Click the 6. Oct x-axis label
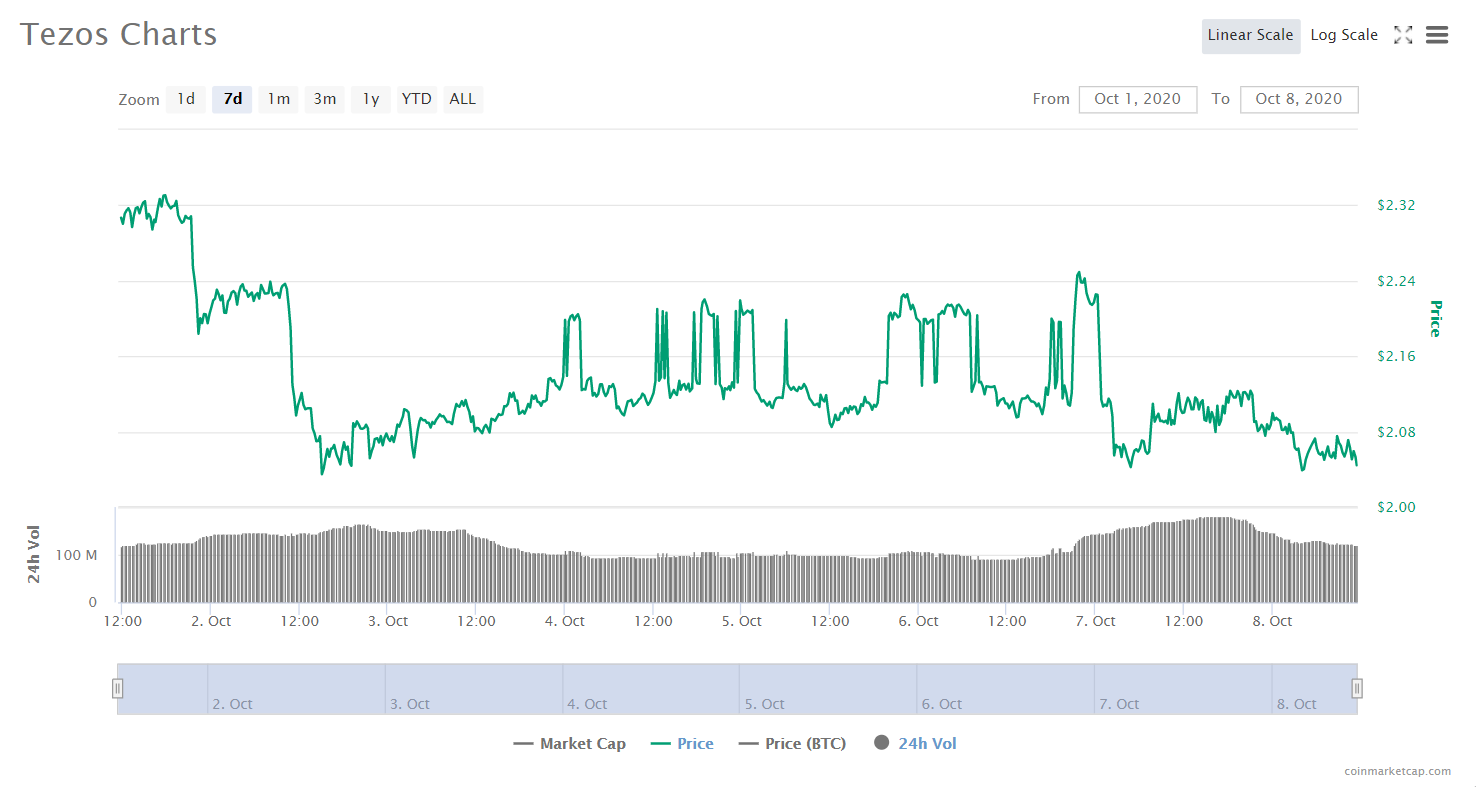Viewport: 1476px width, 787px height. click(918, 621)
